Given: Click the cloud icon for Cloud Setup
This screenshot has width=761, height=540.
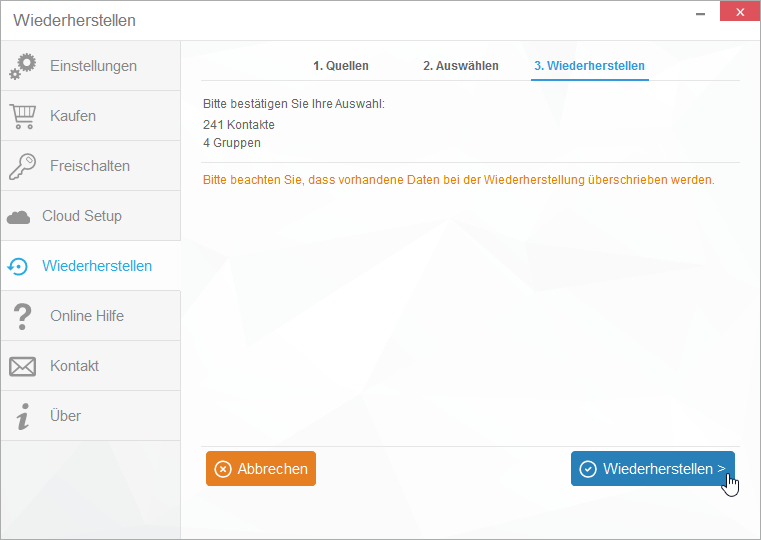Looking at the screenshot, I should coord(18,217).
